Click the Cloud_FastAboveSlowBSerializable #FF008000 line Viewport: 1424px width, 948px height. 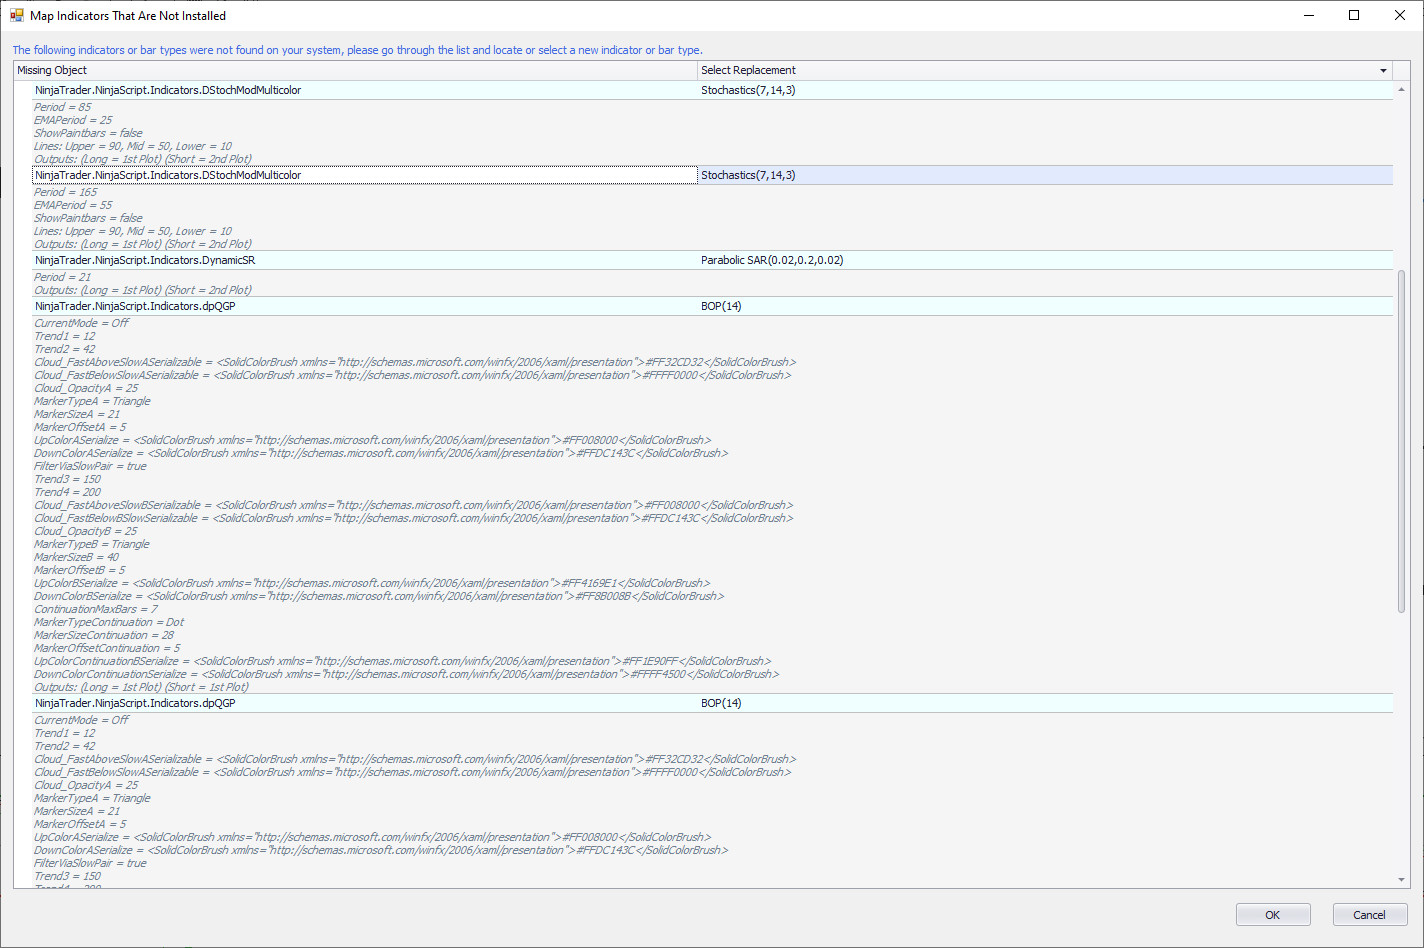(x=414, y=505)
